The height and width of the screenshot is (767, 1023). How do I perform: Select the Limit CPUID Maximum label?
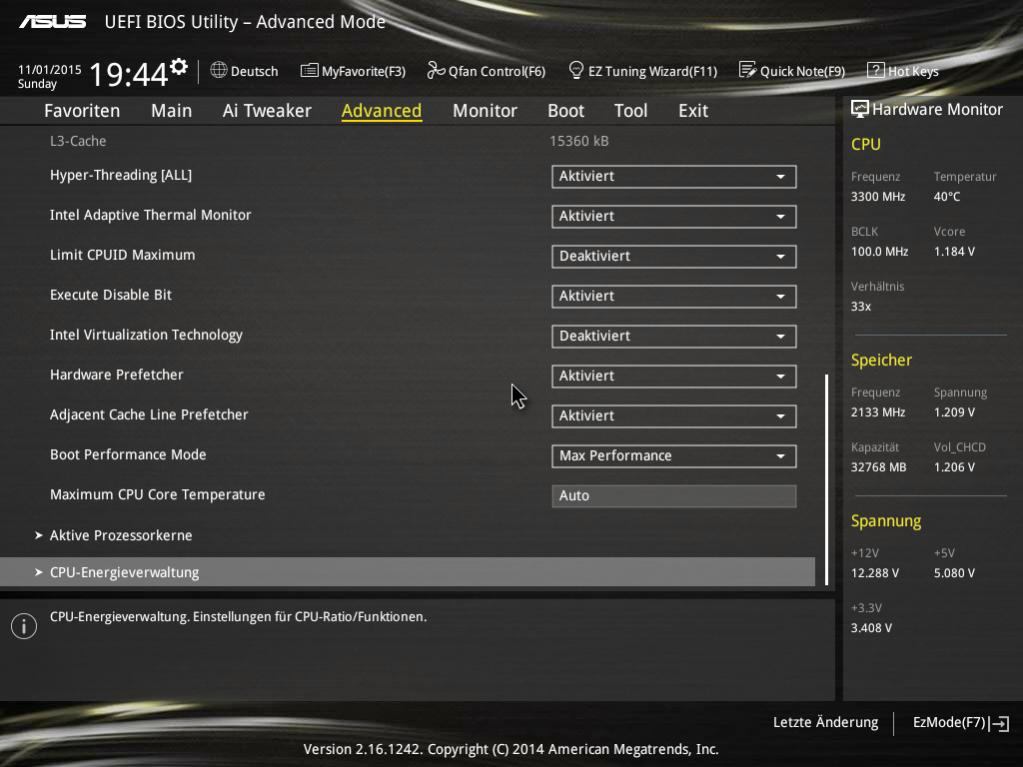tap(123, 255)
